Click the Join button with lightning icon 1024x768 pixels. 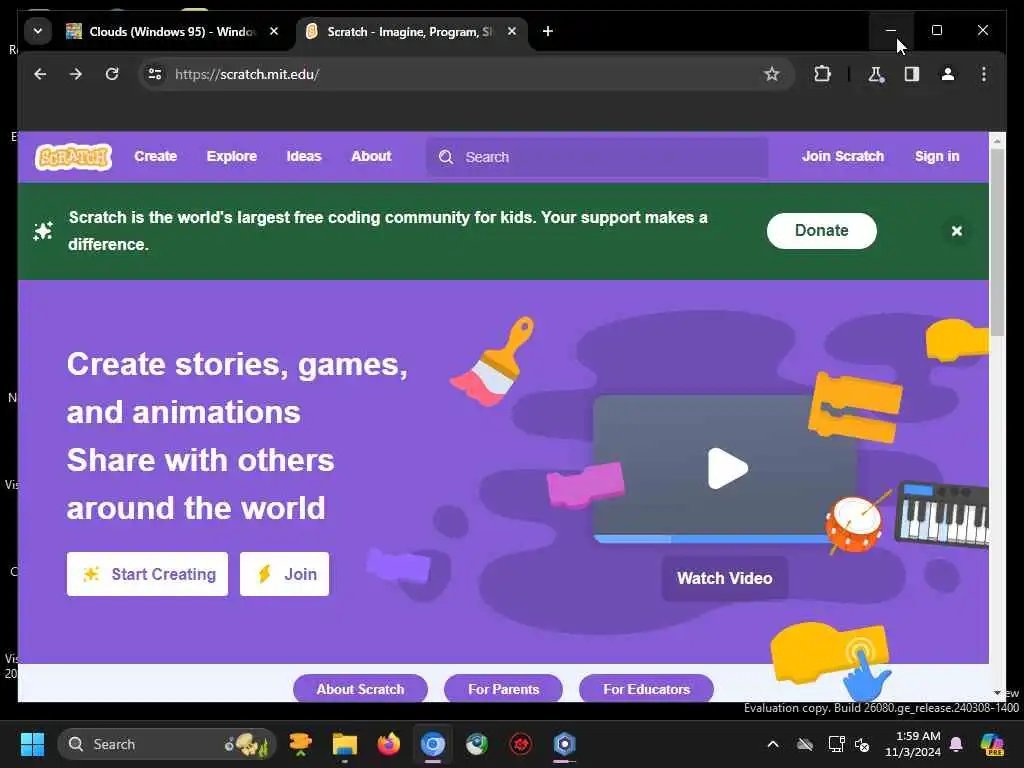[284, 574]
